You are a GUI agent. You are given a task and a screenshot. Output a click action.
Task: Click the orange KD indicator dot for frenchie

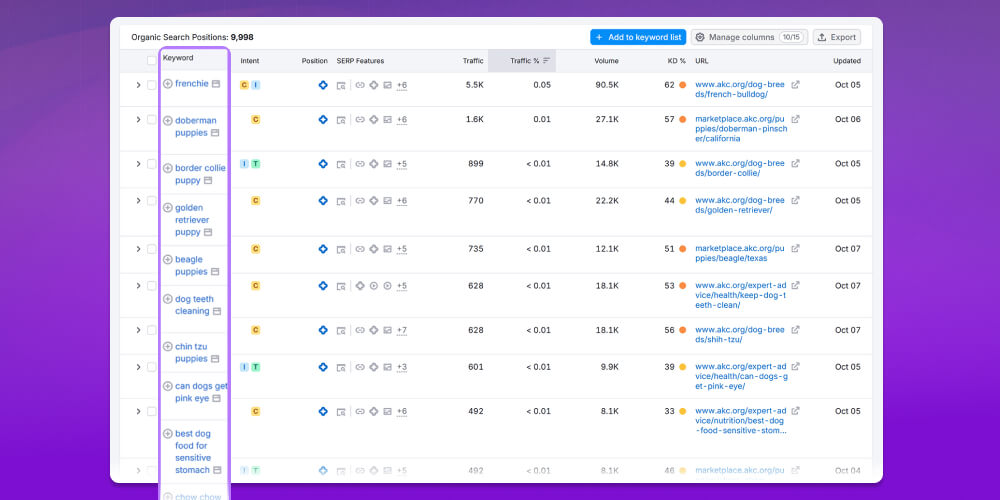click(x=683, y=85)
